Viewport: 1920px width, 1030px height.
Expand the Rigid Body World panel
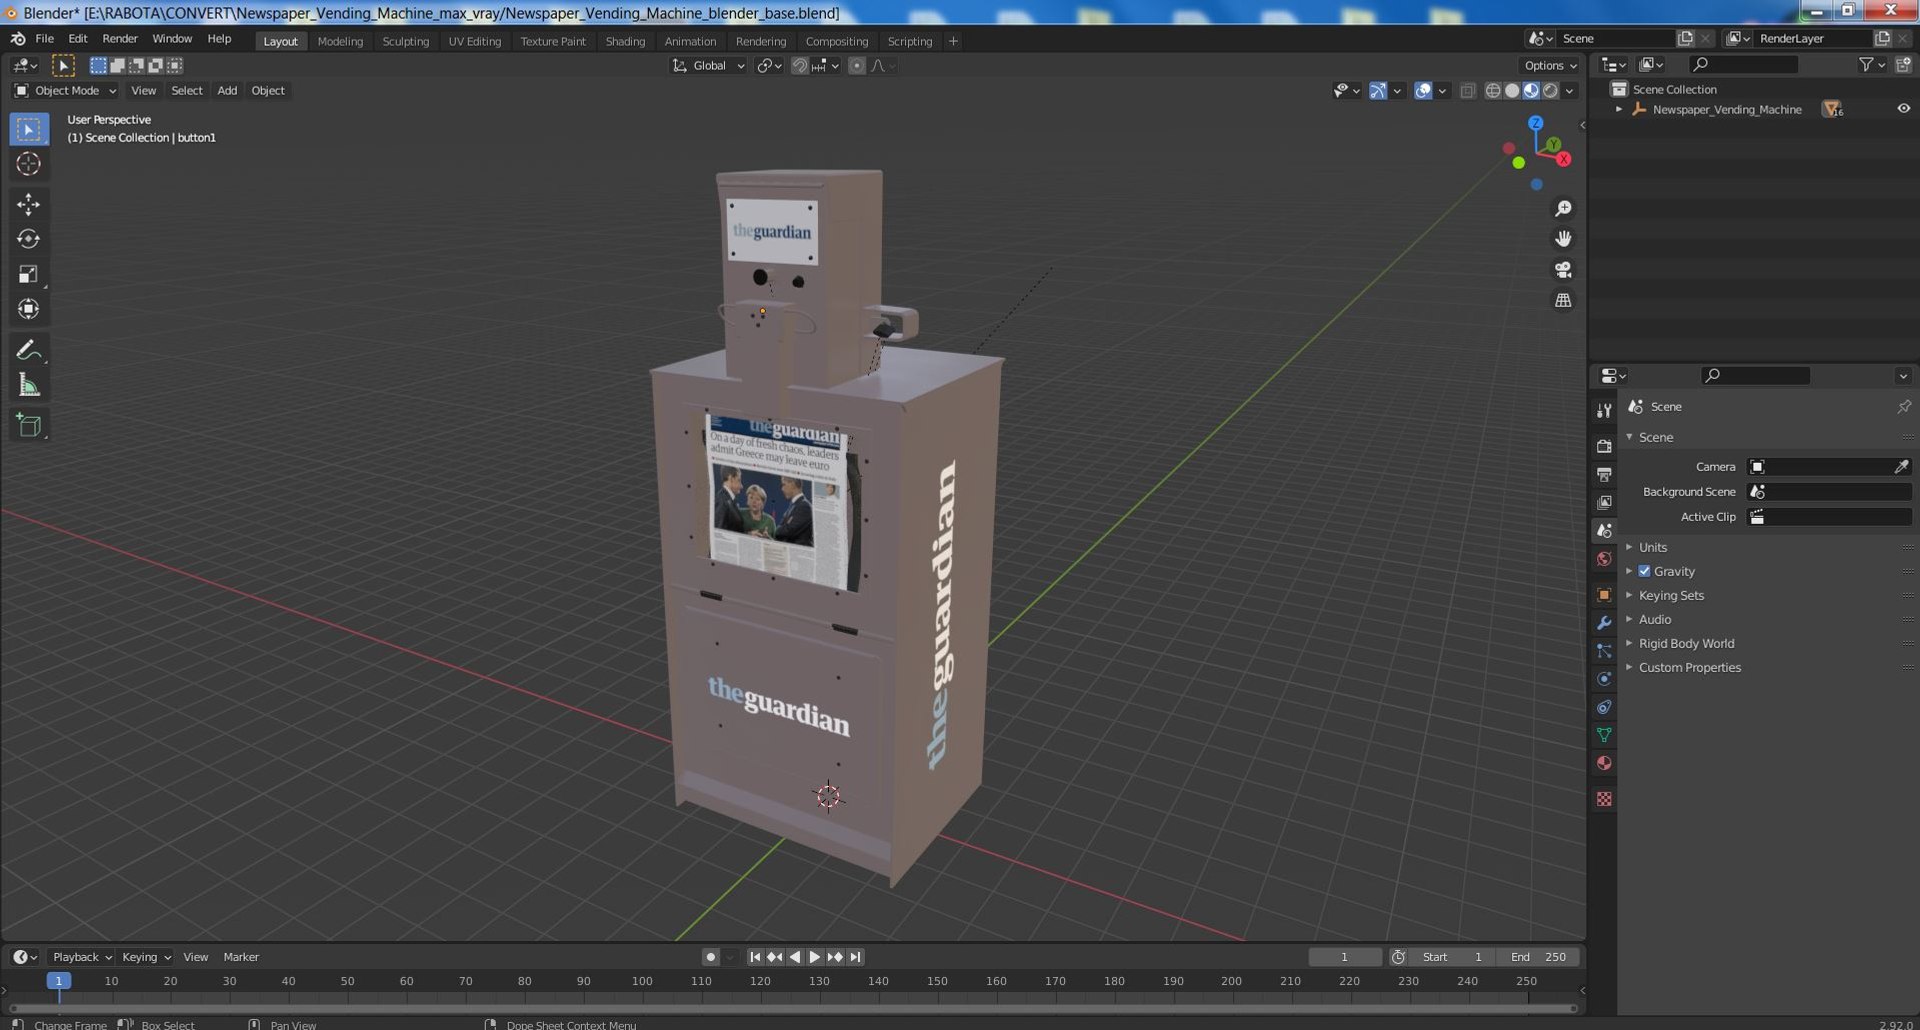(1686, 643)
